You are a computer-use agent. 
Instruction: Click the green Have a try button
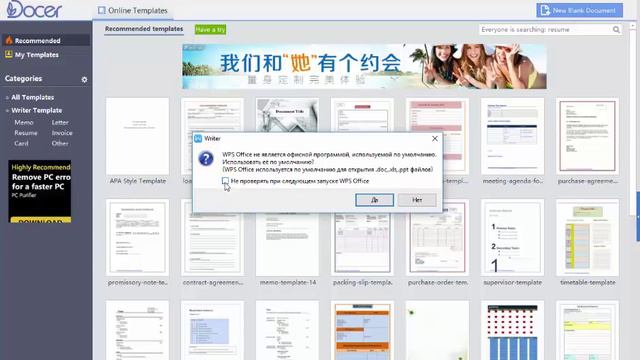[x=210, y=29]
